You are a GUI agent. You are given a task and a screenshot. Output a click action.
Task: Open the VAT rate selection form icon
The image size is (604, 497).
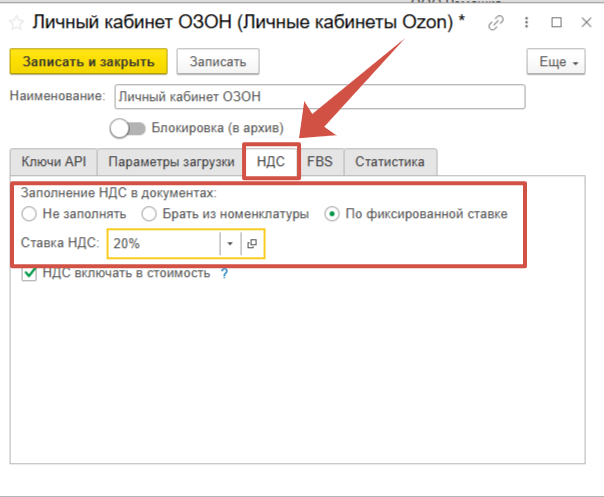click(252, 244)
